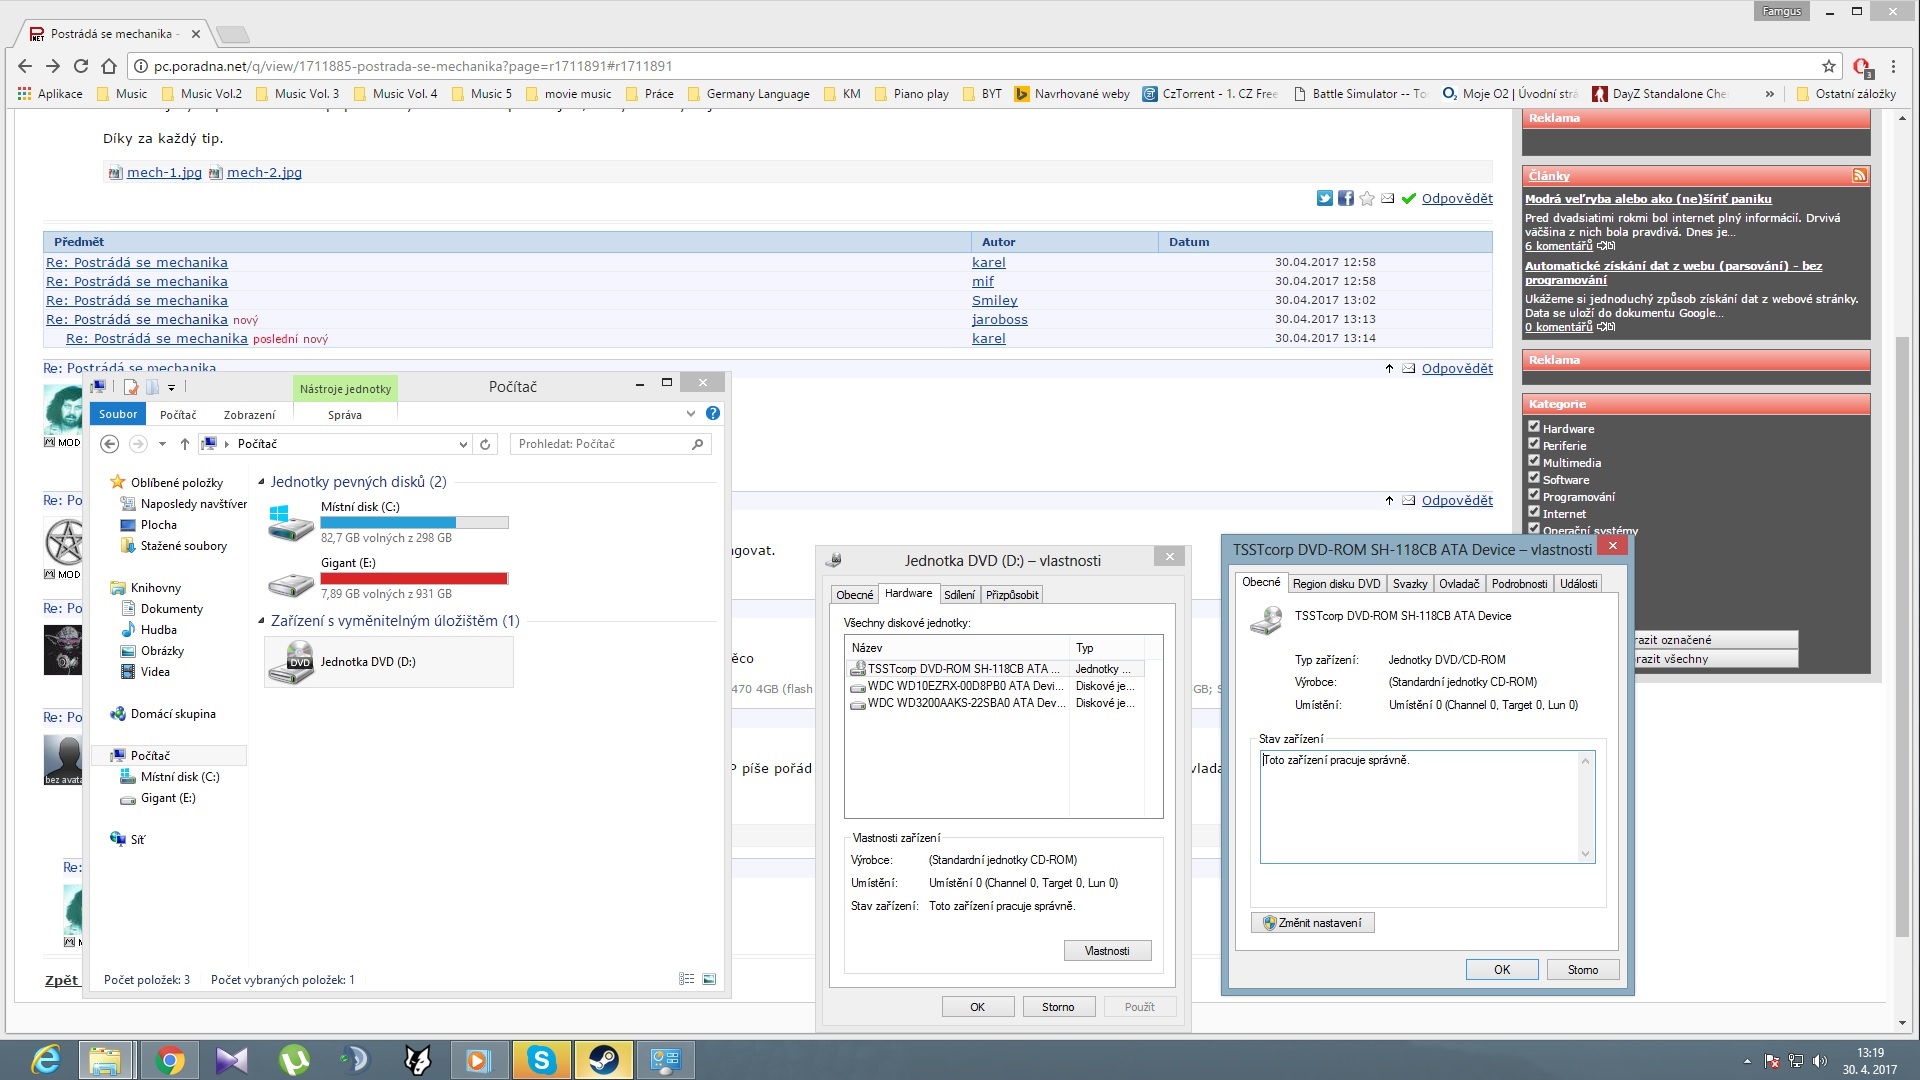Click the RSS feed icon in Články
Screen dimensions: 1920x1080
1859,175
